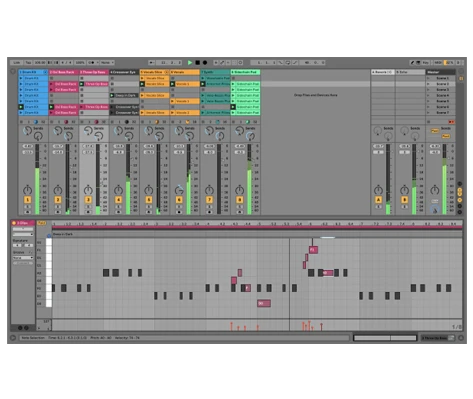Click the Tap tempo button
The width and height of the screenshot is (473, 399).
pyautogui.click(x=28, y=62)
